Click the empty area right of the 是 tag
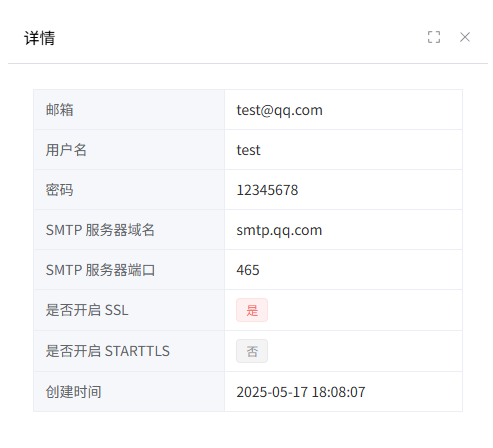 (x=365, y=310)
